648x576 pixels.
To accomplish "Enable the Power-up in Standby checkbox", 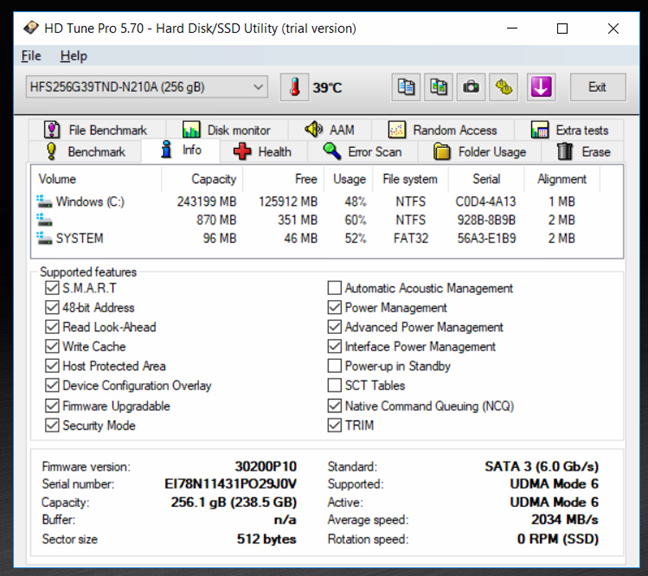I will pos(334,366).
